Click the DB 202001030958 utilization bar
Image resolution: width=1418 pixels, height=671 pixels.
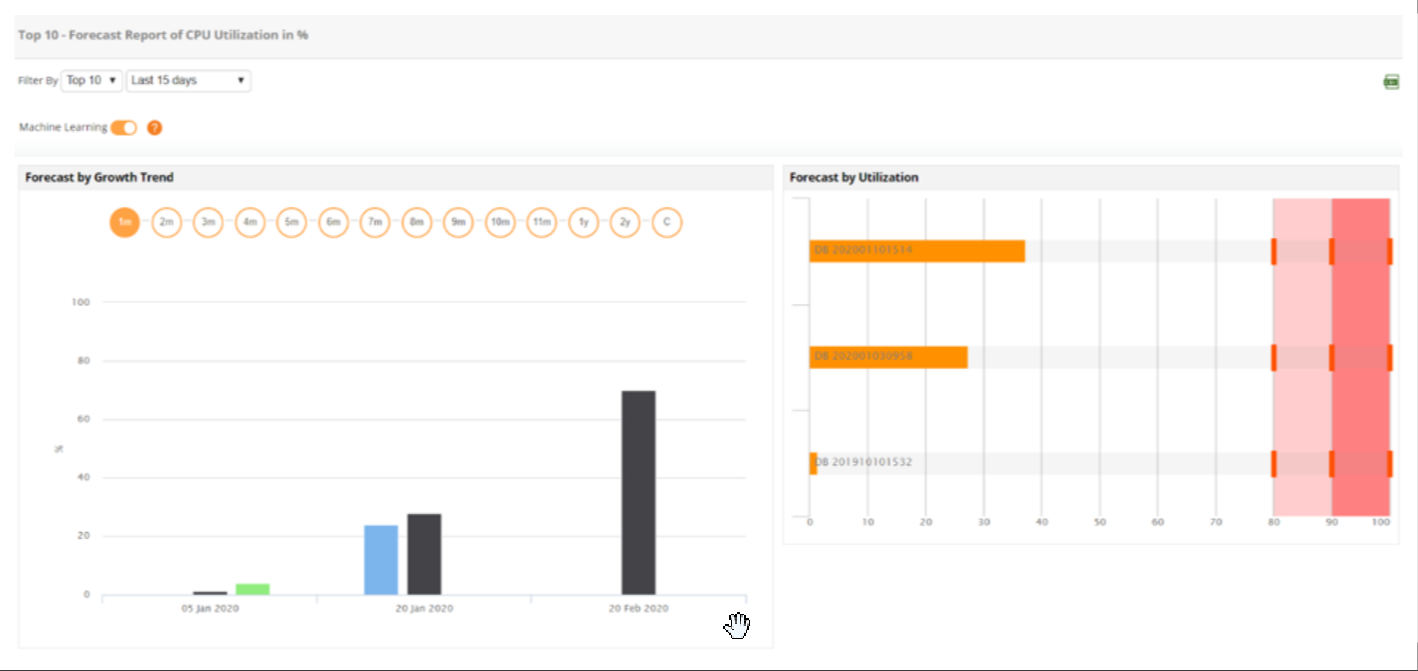pos(888,357)
